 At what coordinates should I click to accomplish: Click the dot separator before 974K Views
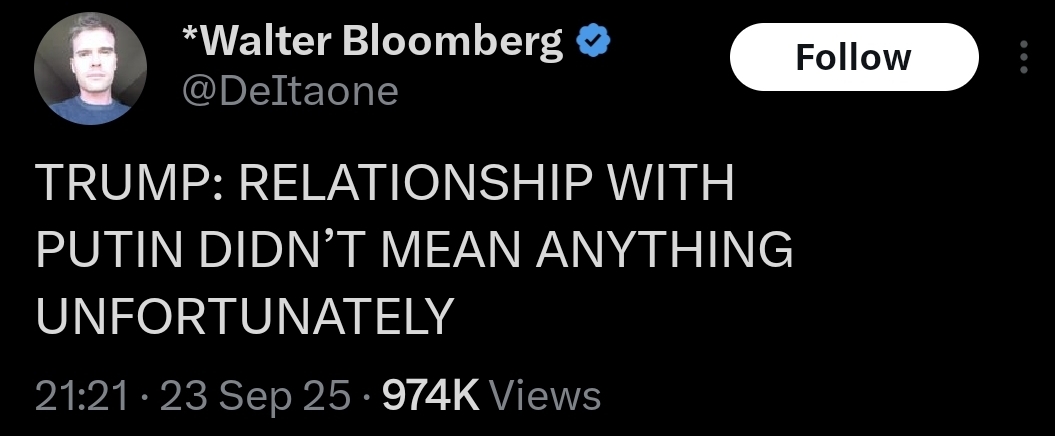[367, 397]
